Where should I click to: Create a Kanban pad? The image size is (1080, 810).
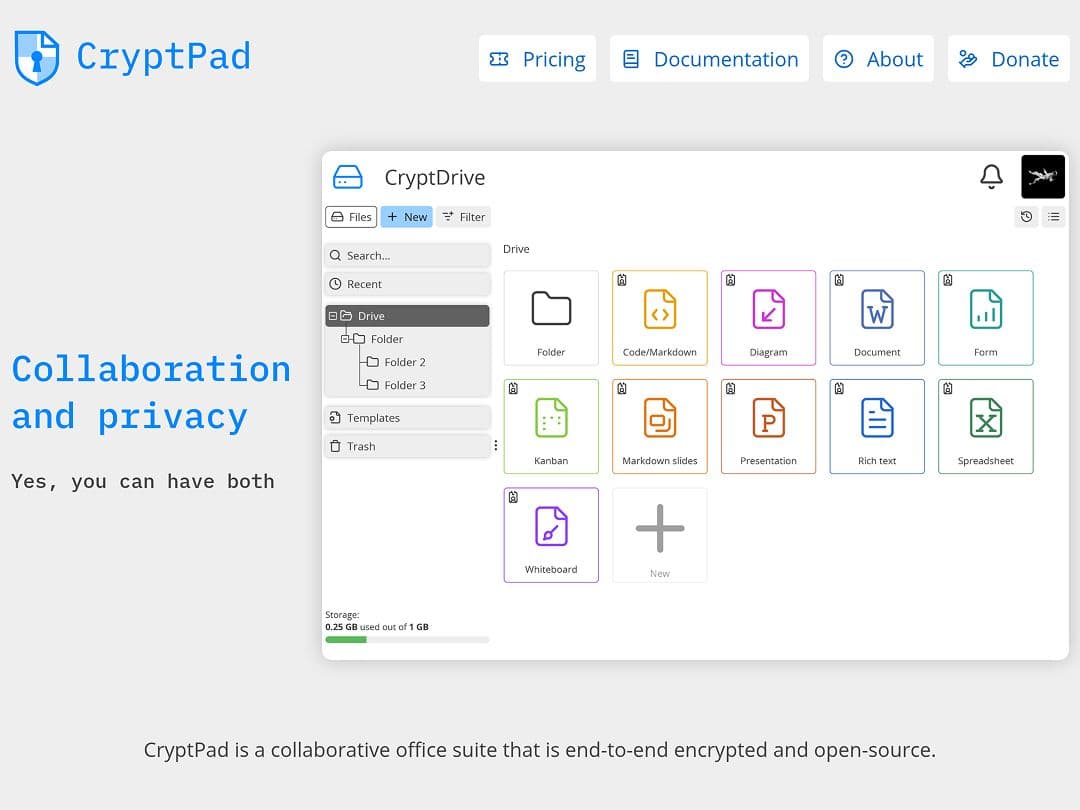(551, 426)
